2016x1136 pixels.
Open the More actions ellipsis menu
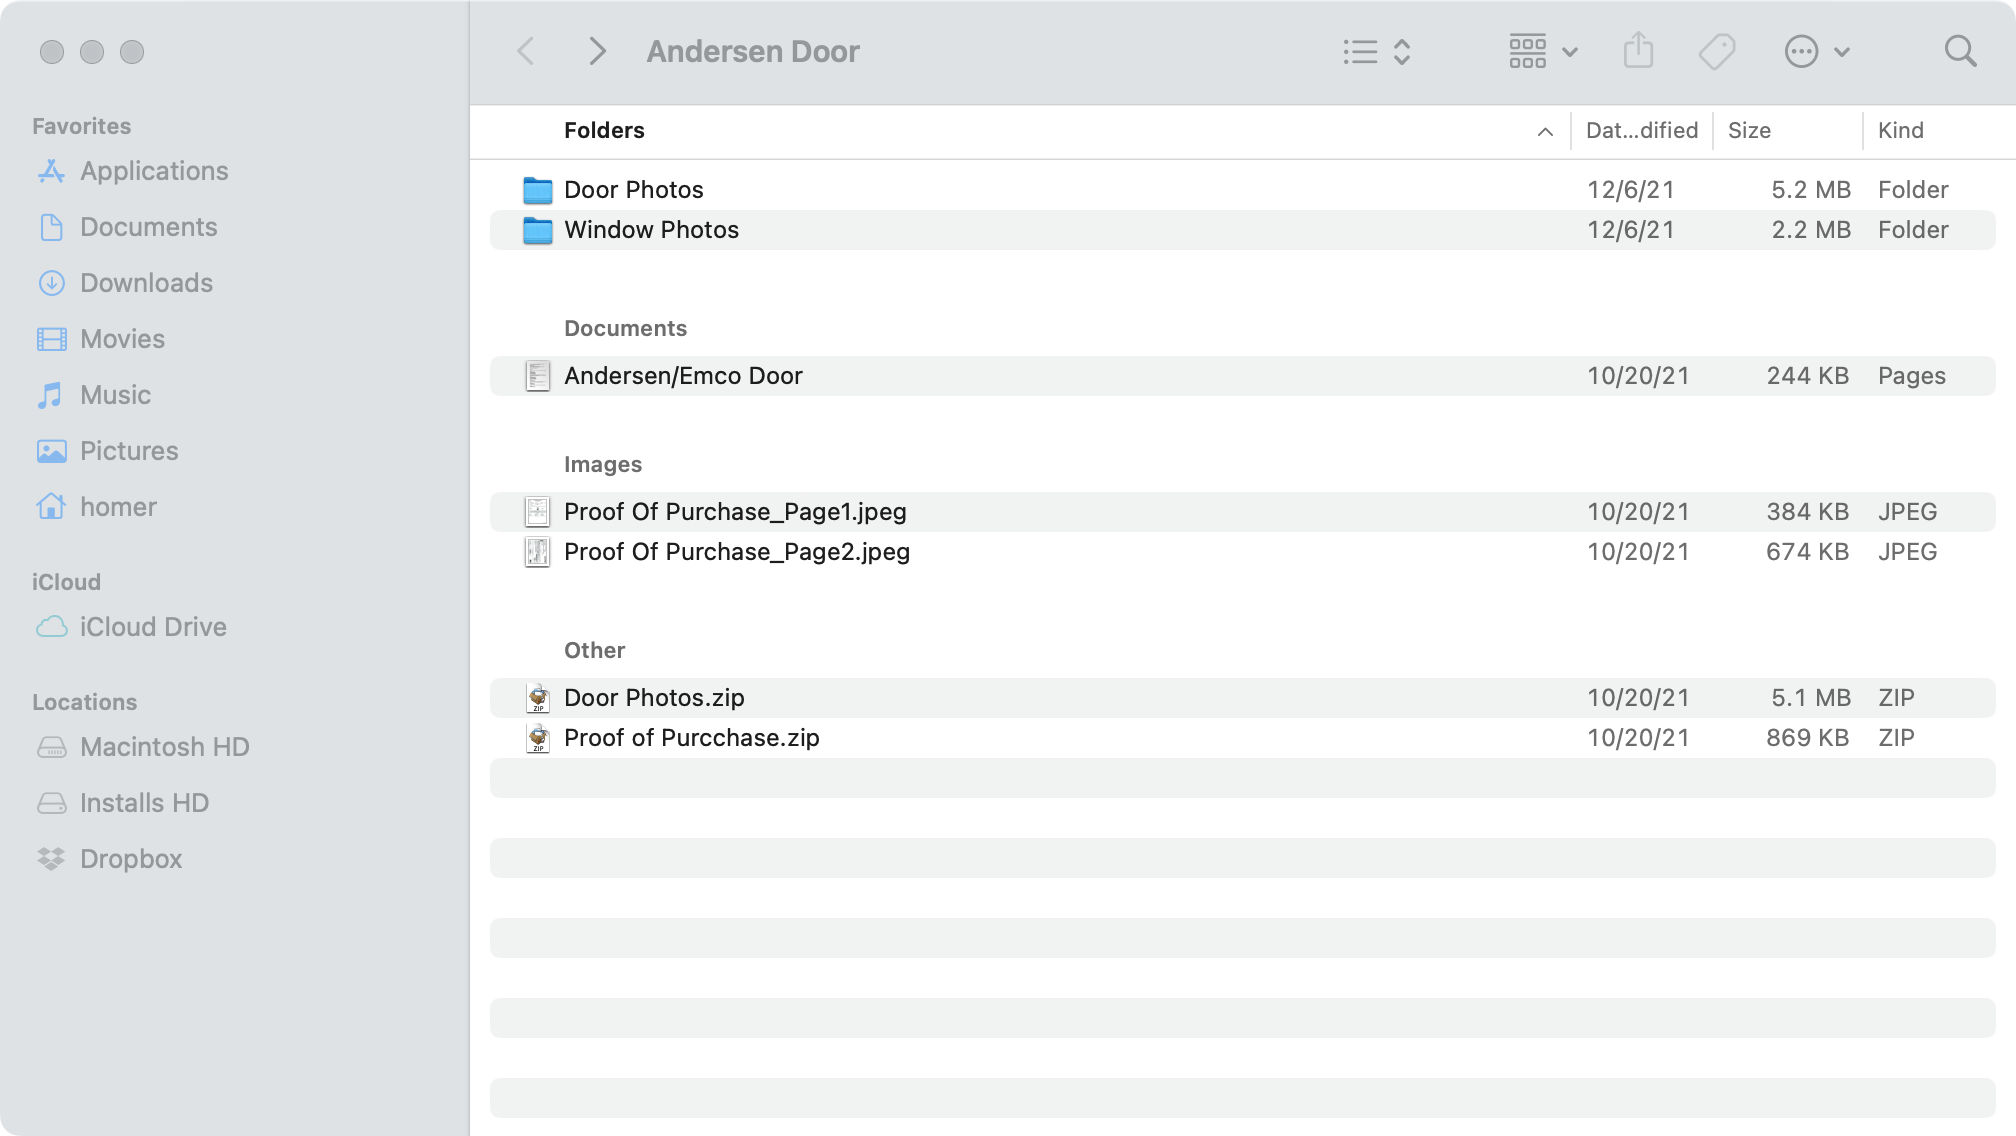[x=1817, y=51]
